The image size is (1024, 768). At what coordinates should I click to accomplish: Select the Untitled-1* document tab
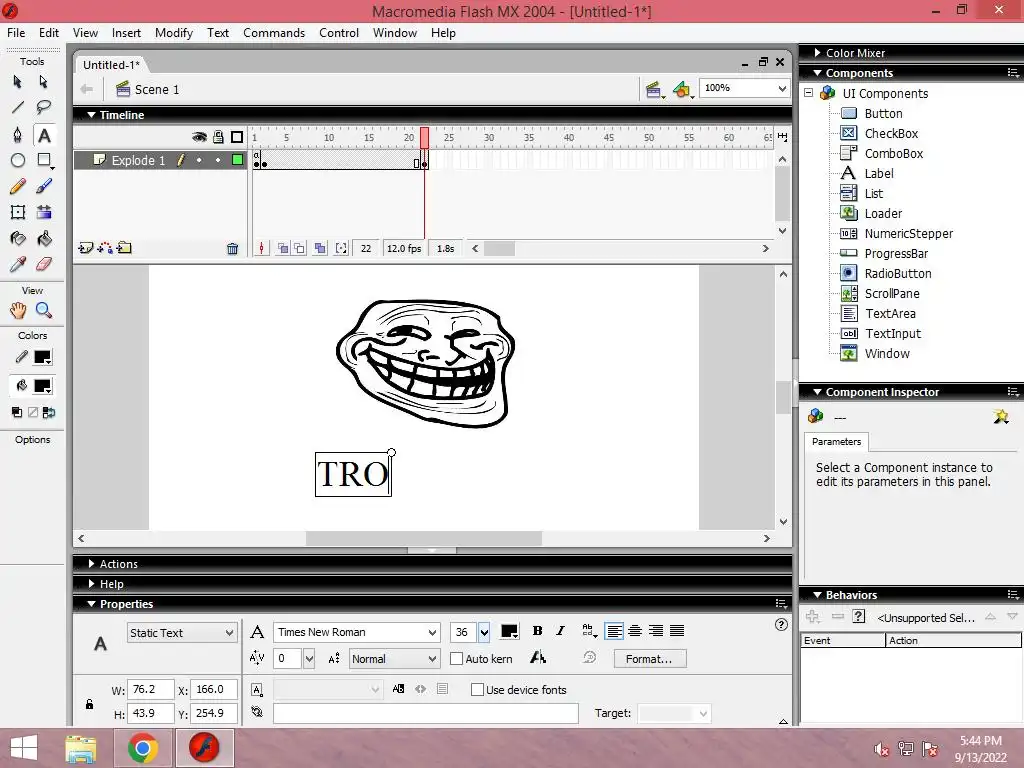(x=111, y=65)
